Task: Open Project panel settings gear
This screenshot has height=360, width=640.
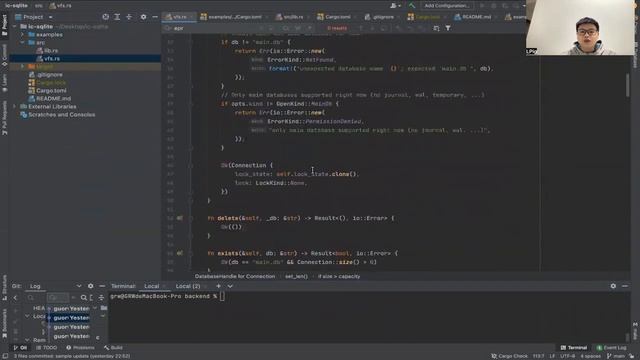Action: point(143,17)
